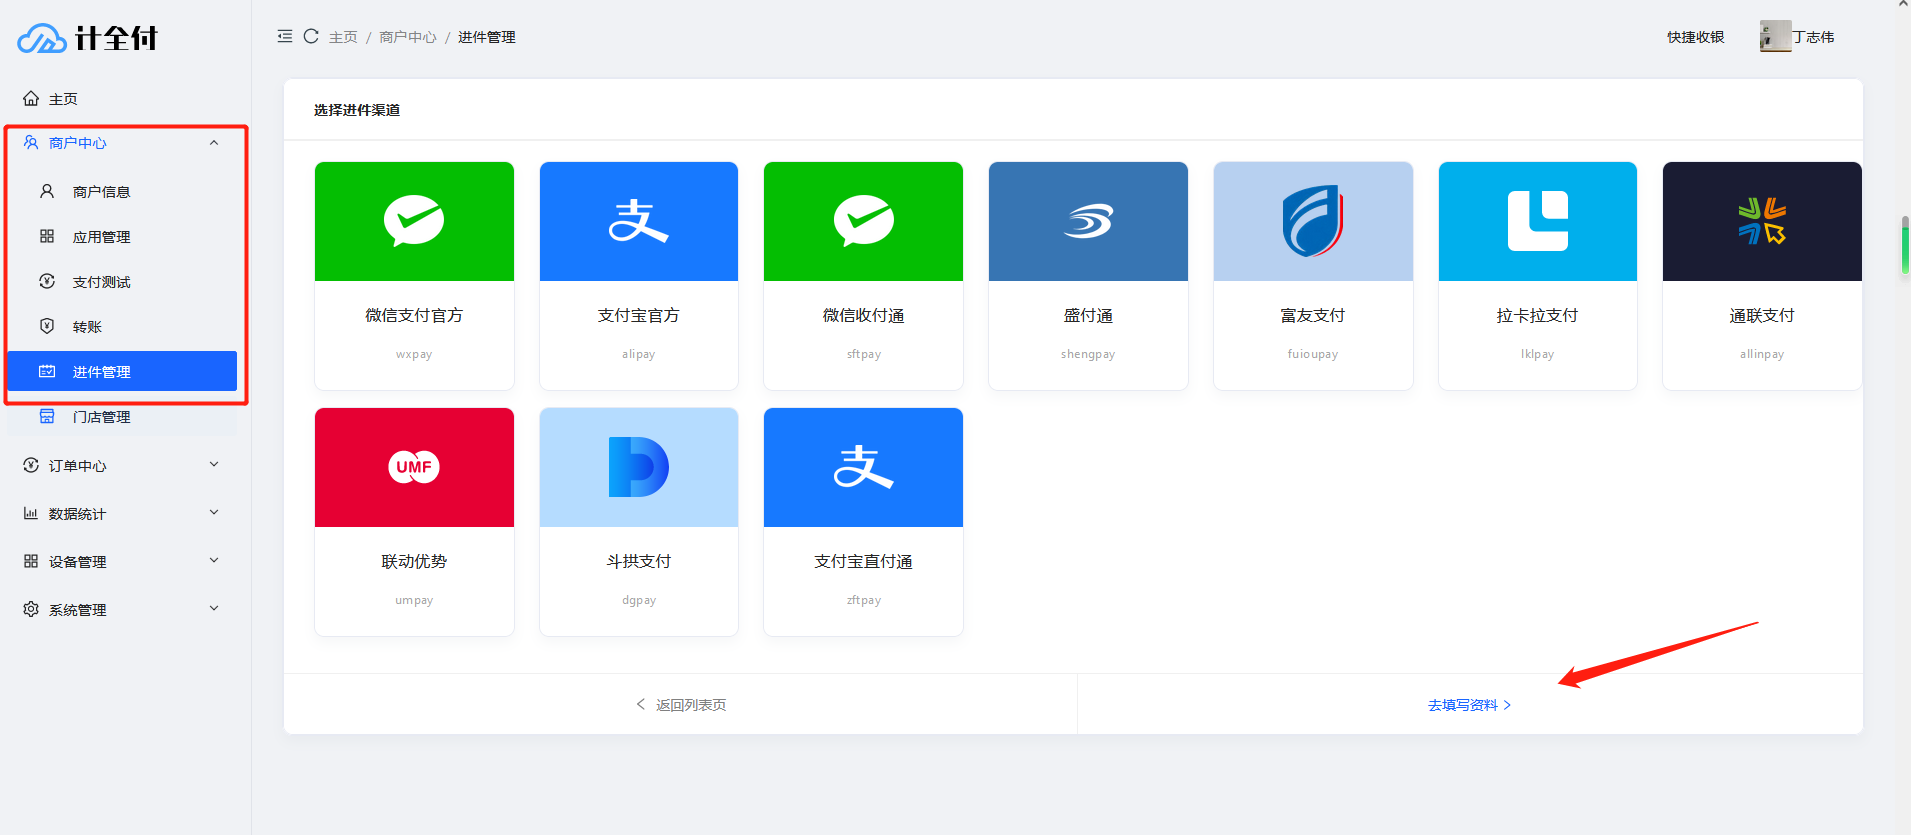The image size is (1911, 835).
Task: Click the 转账 shield icon
Action: click(x=47, y=326)
